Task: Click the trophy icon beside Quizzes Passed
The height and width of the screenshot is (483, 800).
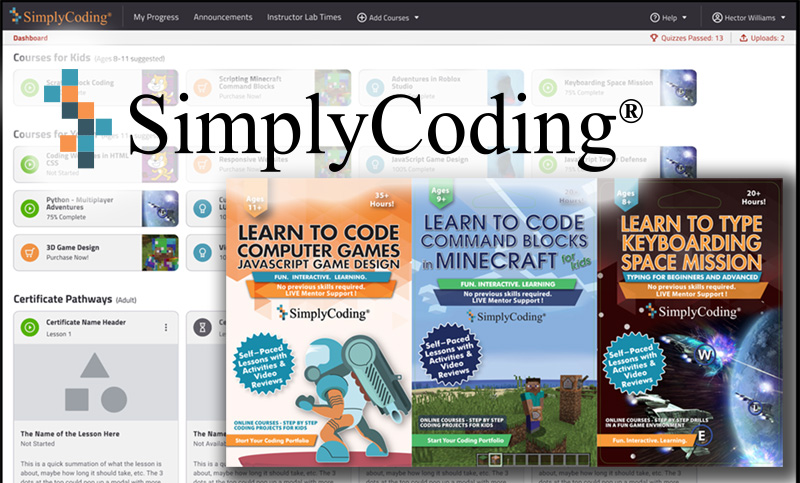Action: (654, 38)
